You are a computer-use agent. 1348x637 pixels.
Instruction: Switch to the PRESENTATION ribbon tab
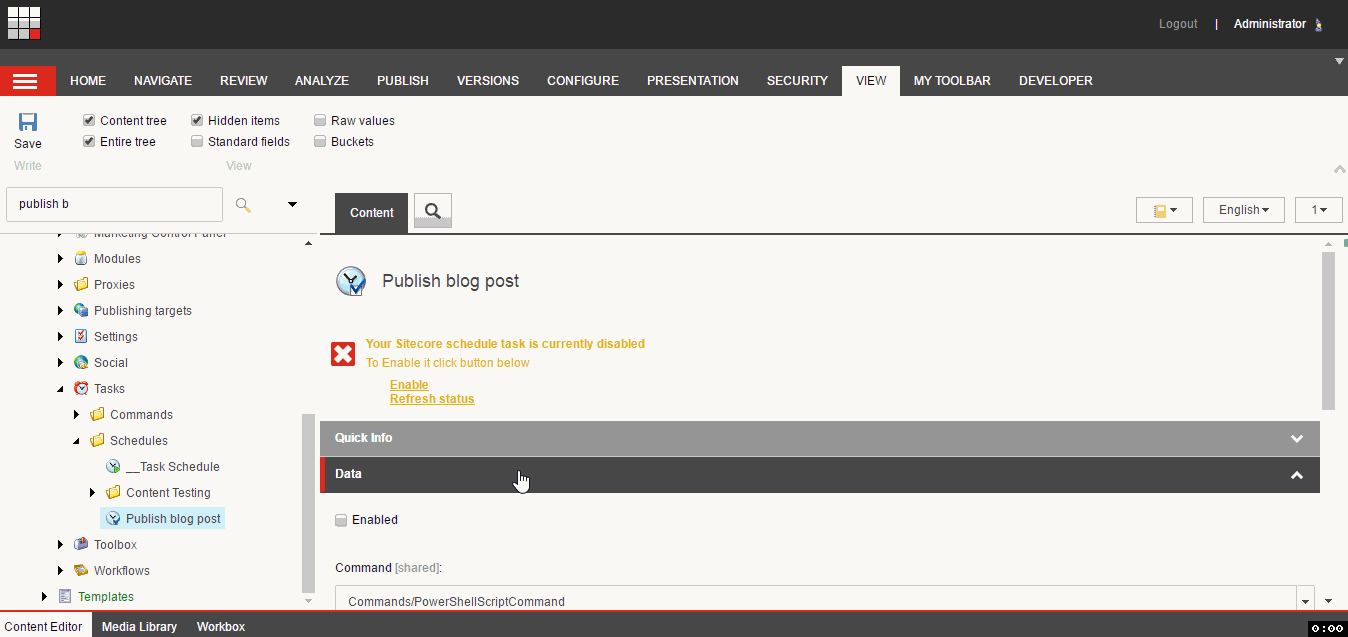pos(693,81)
